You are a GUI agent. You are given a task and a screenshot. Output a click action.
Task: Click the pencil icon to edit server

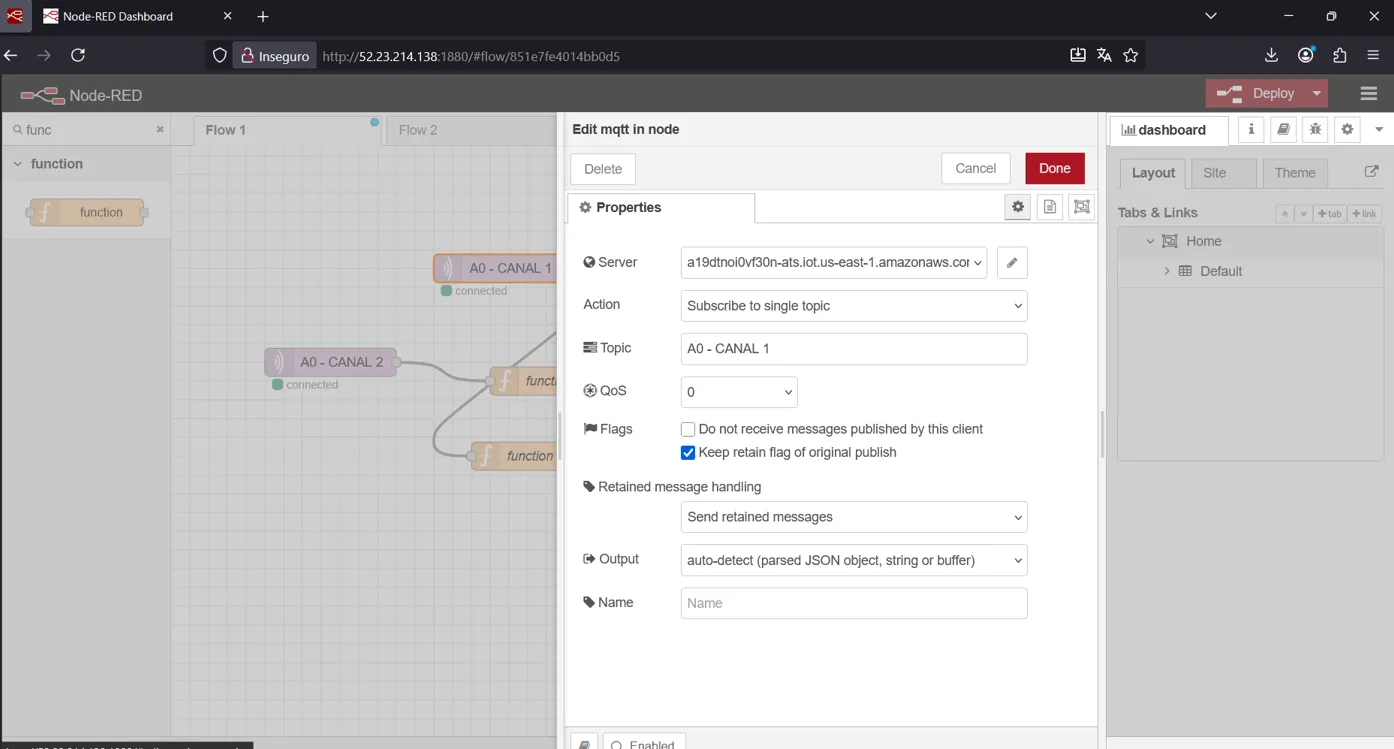[1012, 263]
